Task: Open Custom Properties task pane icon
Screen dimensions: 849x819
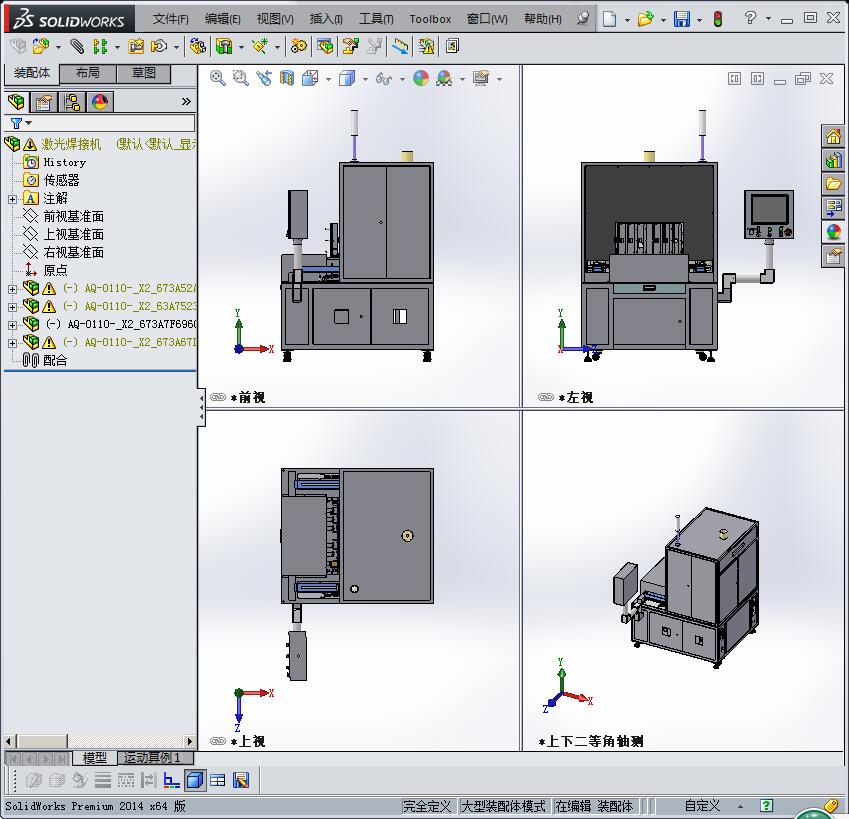Action: pyautogui.click(x=833, y=255)
